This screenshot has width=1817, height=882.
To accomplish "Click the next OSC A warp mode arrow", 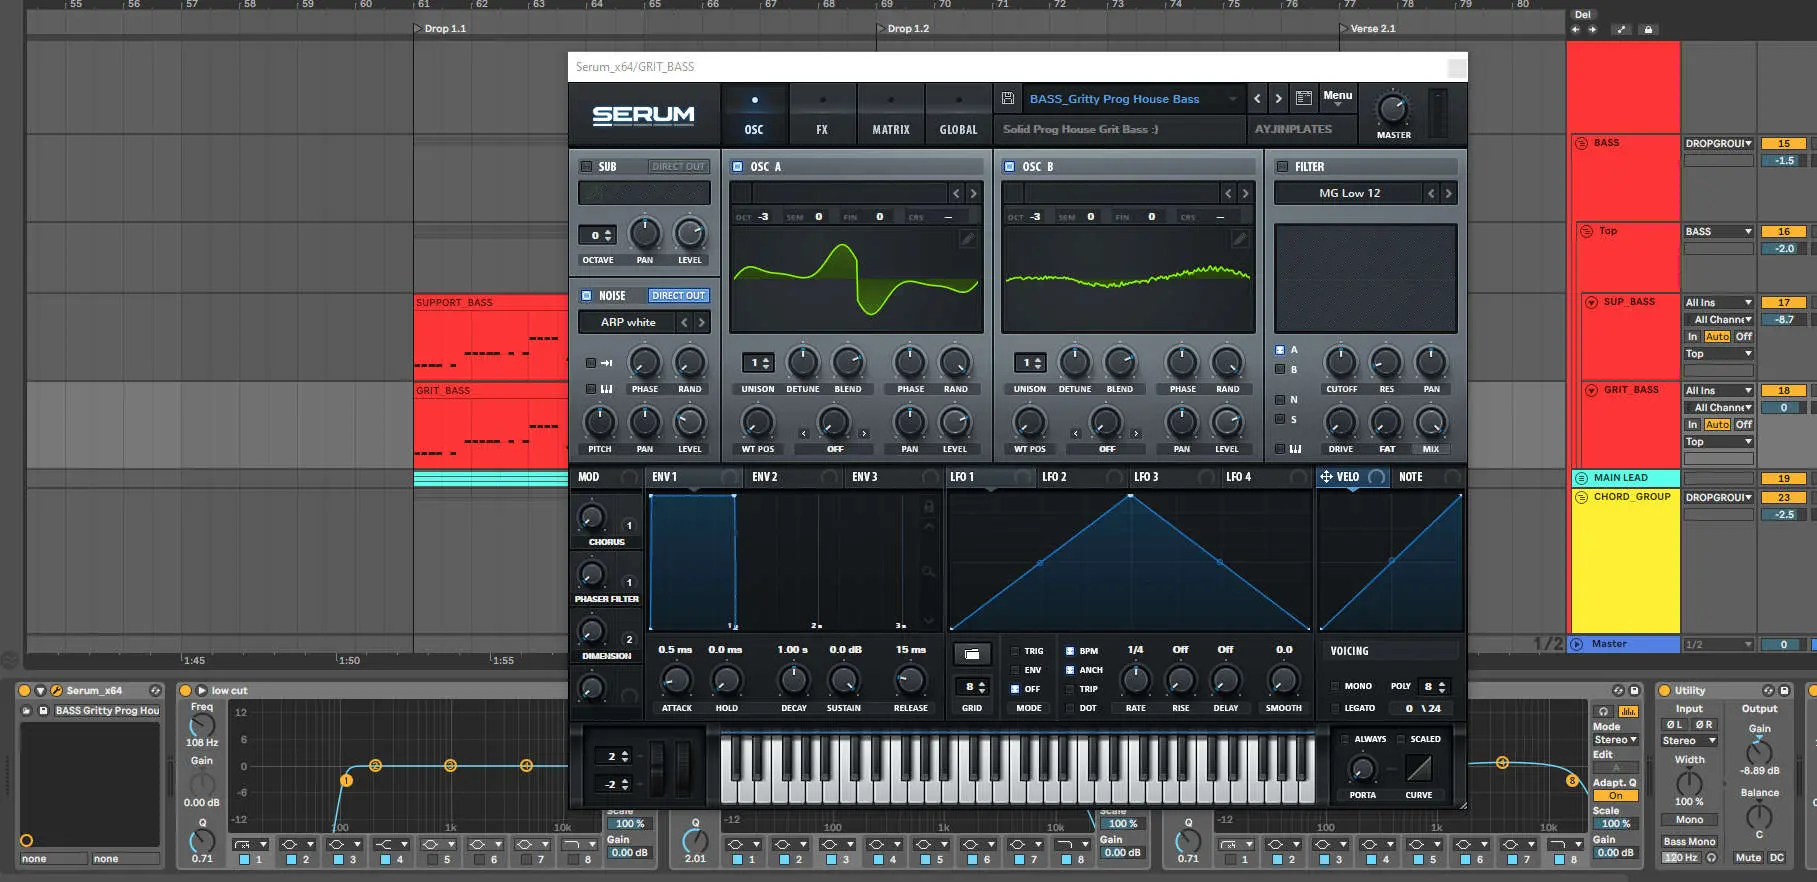I will pos(864,433).
